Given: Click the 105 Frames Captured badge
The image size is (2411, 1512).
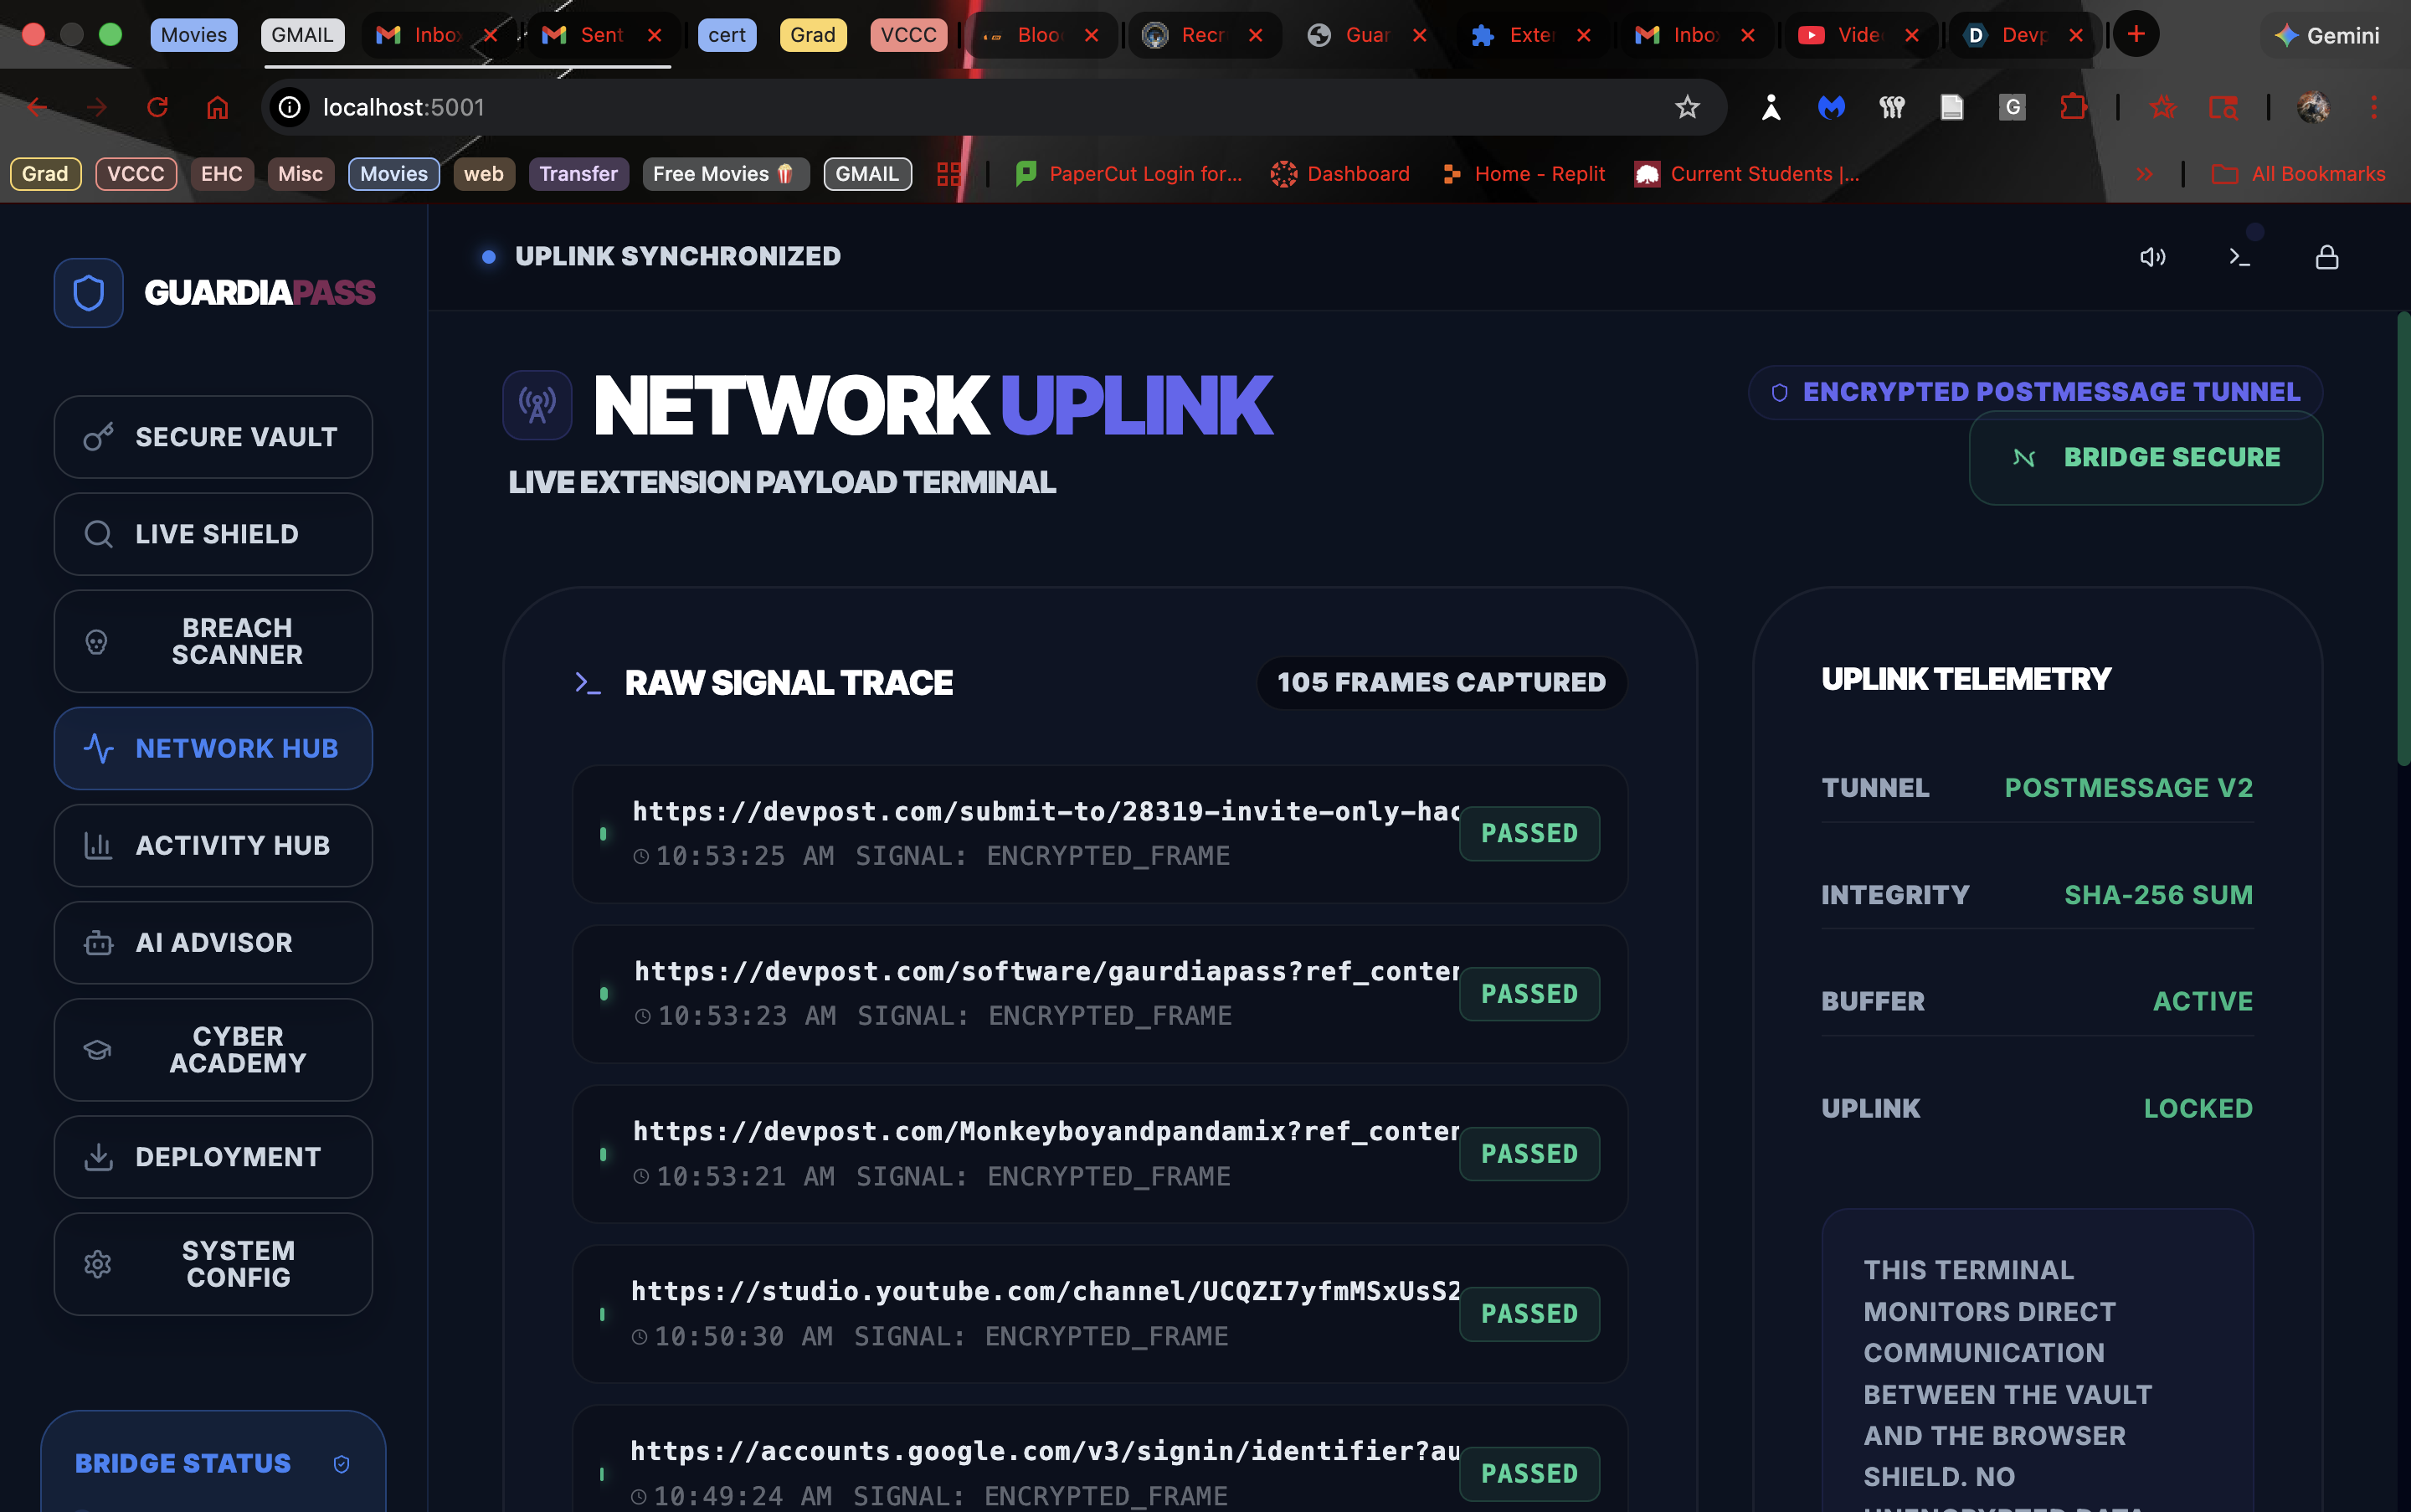Looking at the screenshot, I should pyautogui.click(x=1440, y=682).
